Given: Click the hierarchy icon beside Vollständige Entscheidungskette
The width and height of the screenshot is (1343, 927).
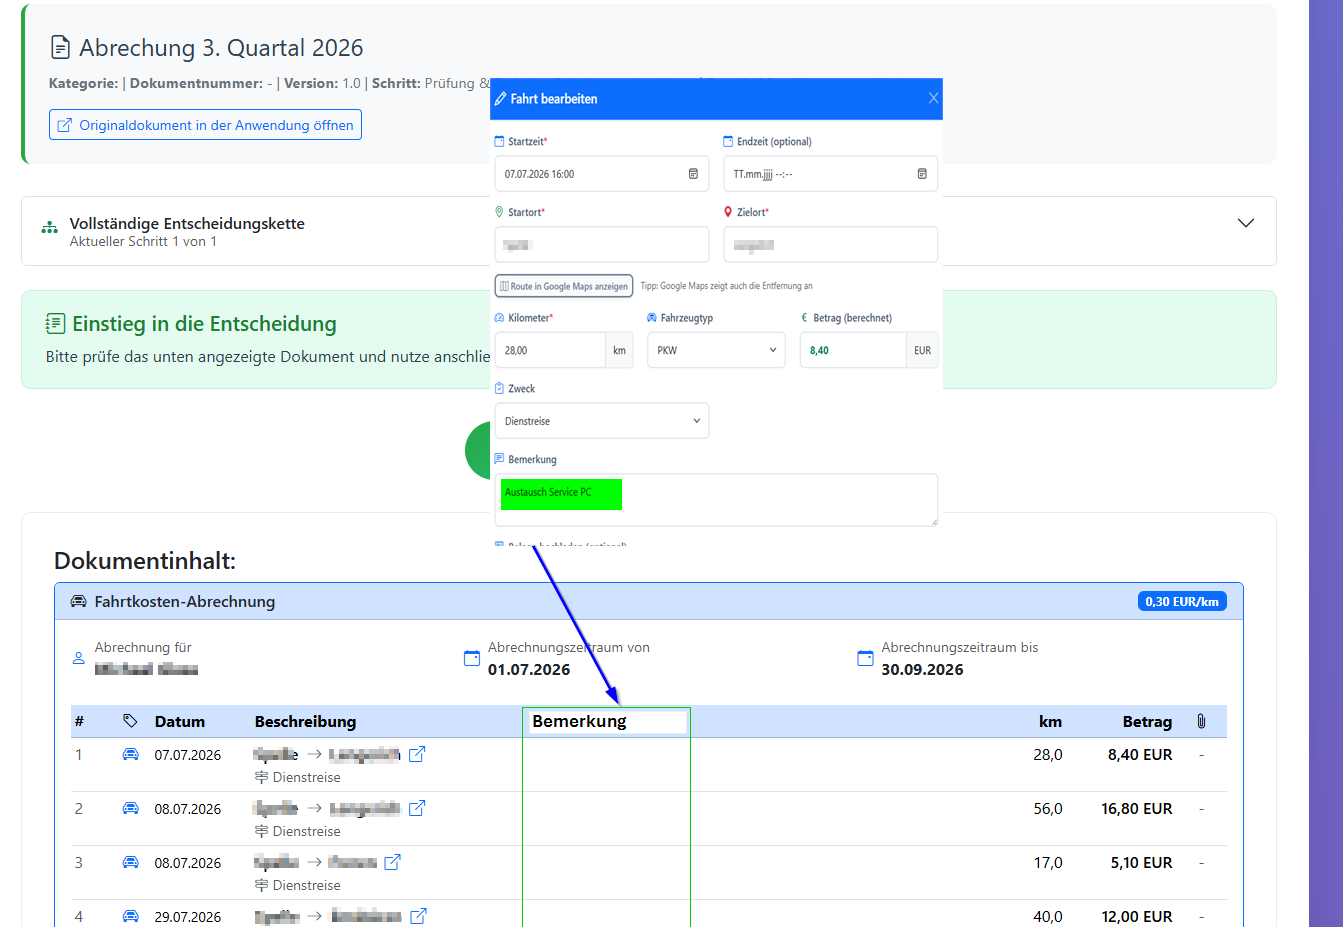Looking at the screenshot, I should (49, 227).
